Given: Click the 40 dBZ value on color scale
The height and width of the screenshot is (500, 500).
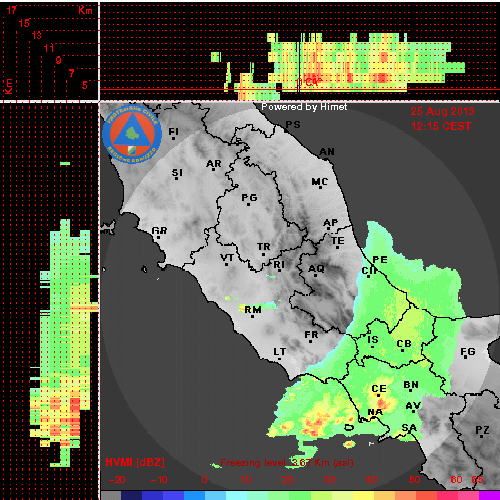Looking at the screenshot, I should click(x=371, y=480).
